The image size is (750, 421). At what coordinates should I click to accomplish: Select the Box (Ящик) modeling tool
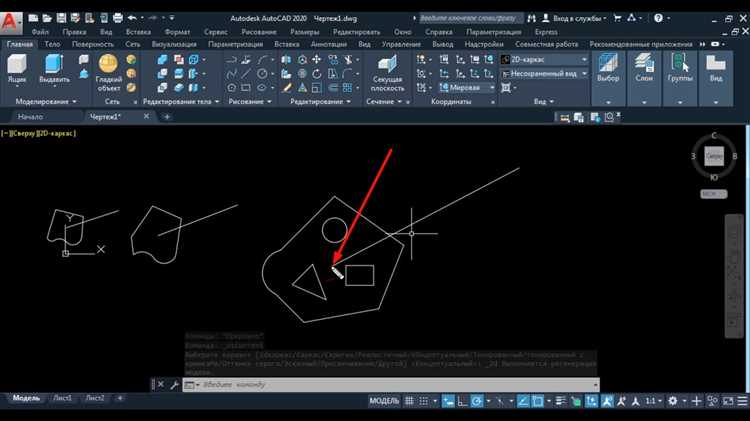tap(17, 69)
